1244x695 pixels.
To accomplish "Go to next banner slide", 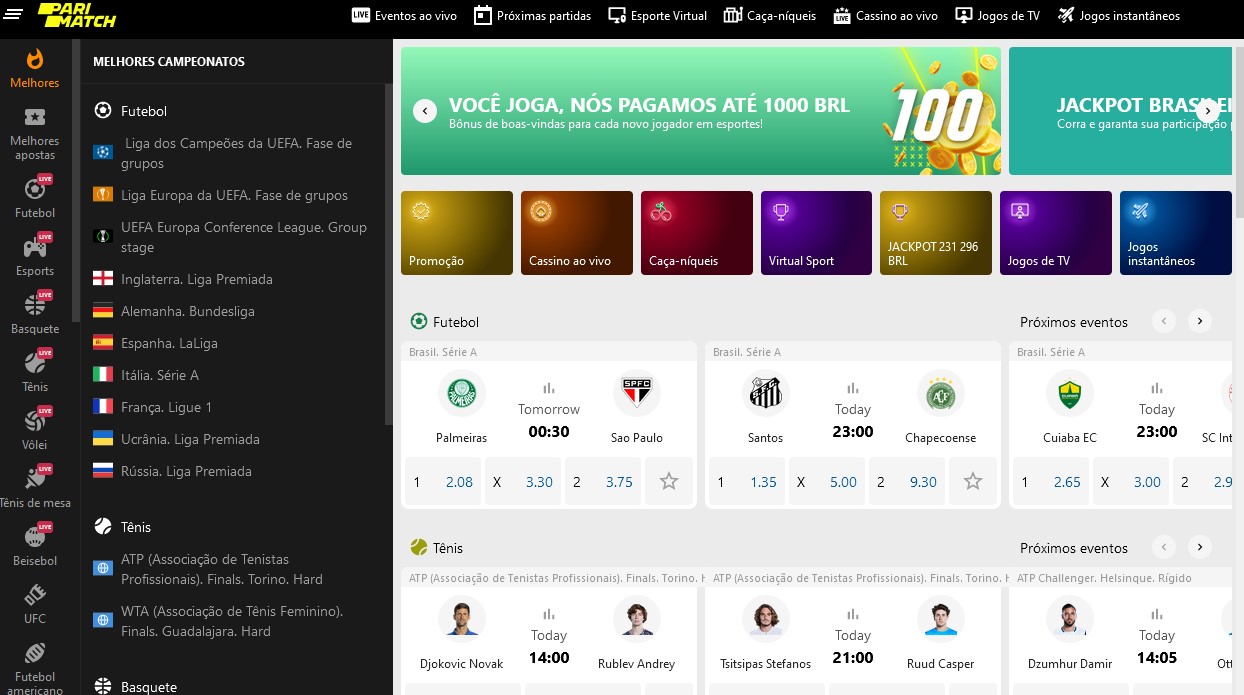I will 1208,111.
